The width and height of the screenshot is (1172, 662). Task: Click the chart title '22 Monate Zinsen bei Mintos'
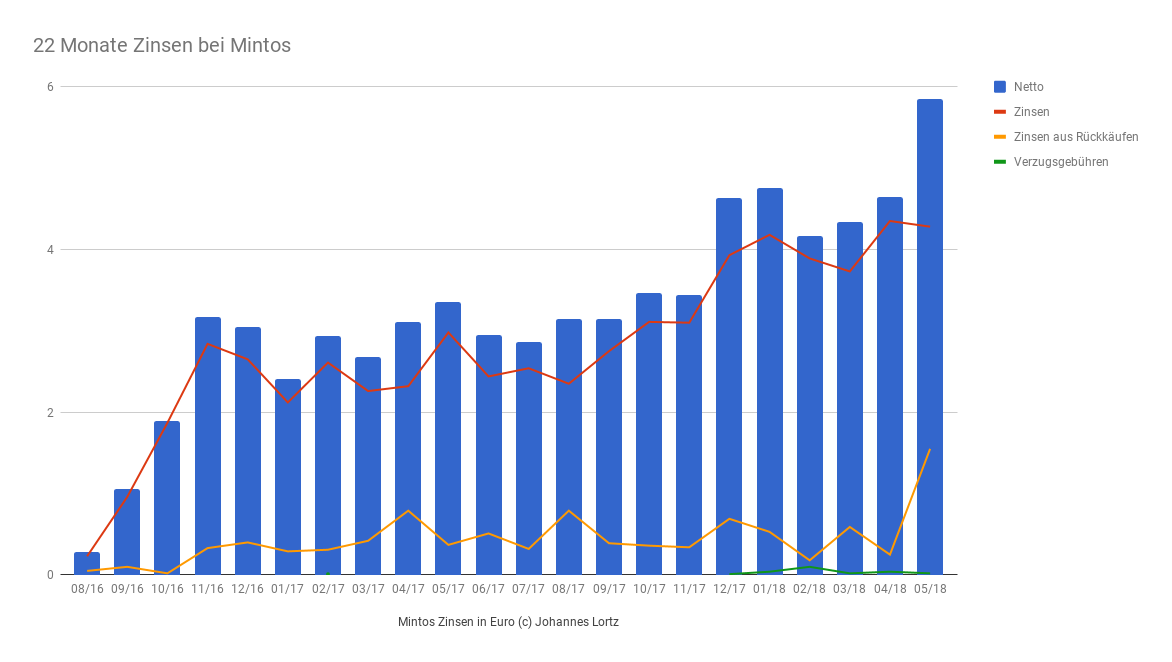click(x=161, y=46)
